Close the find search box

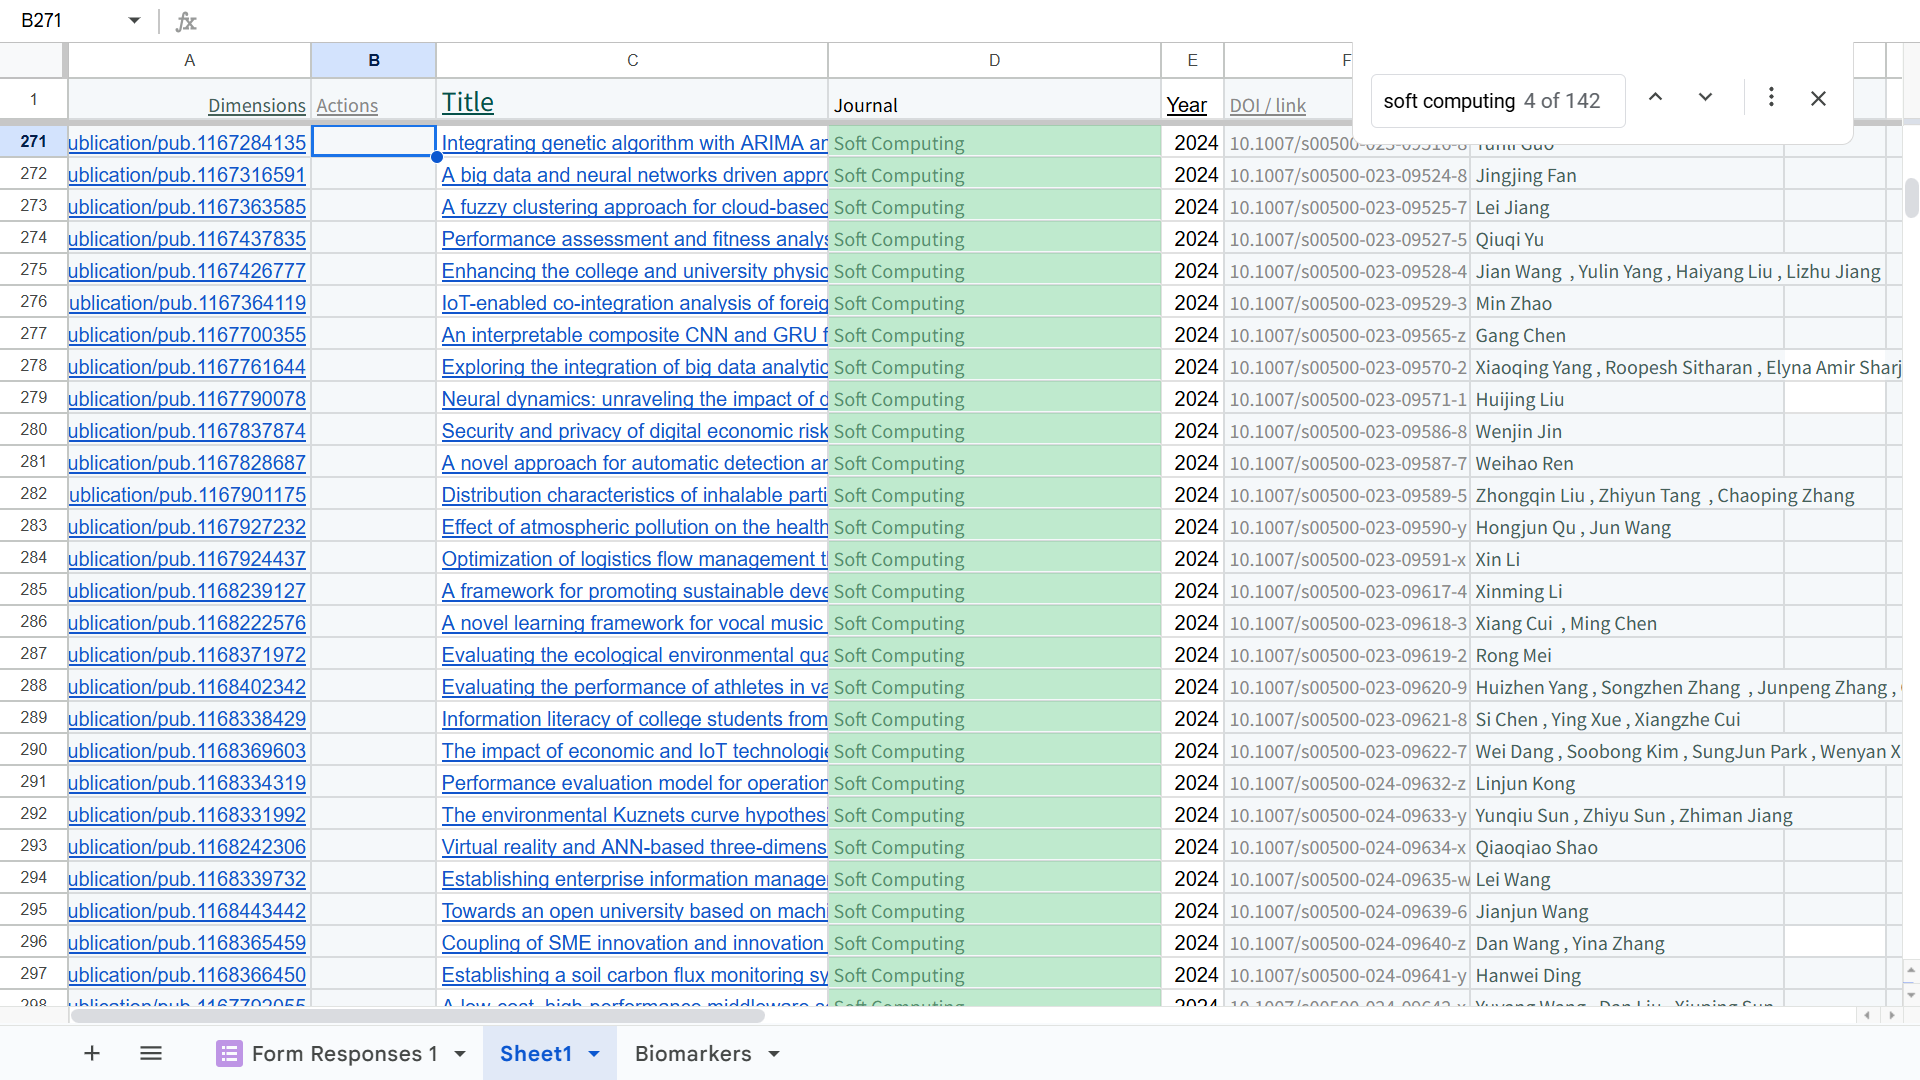tap(1818, 98)
